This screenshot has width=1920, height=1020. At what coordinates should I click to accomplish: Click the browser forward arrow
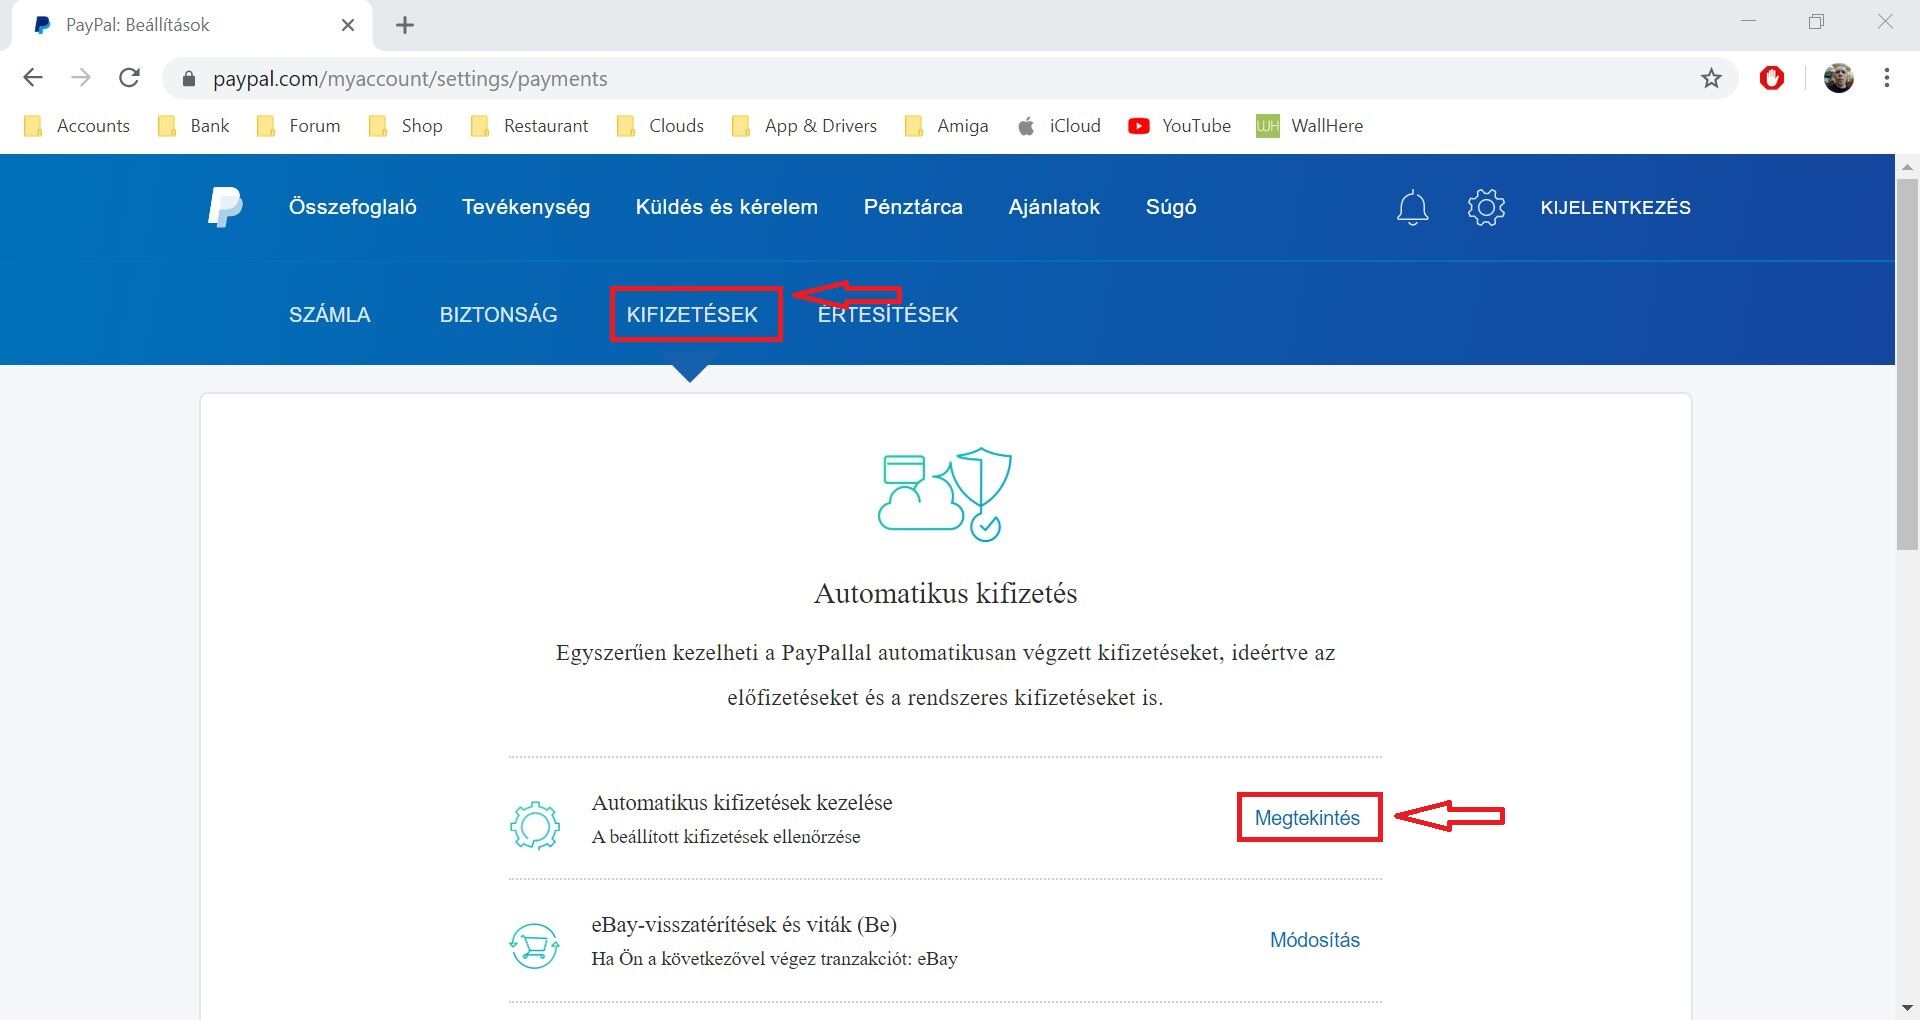81,78
